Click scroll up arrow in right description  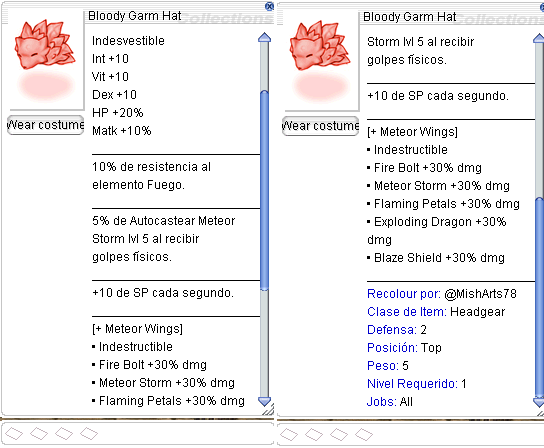coord(539,39)
